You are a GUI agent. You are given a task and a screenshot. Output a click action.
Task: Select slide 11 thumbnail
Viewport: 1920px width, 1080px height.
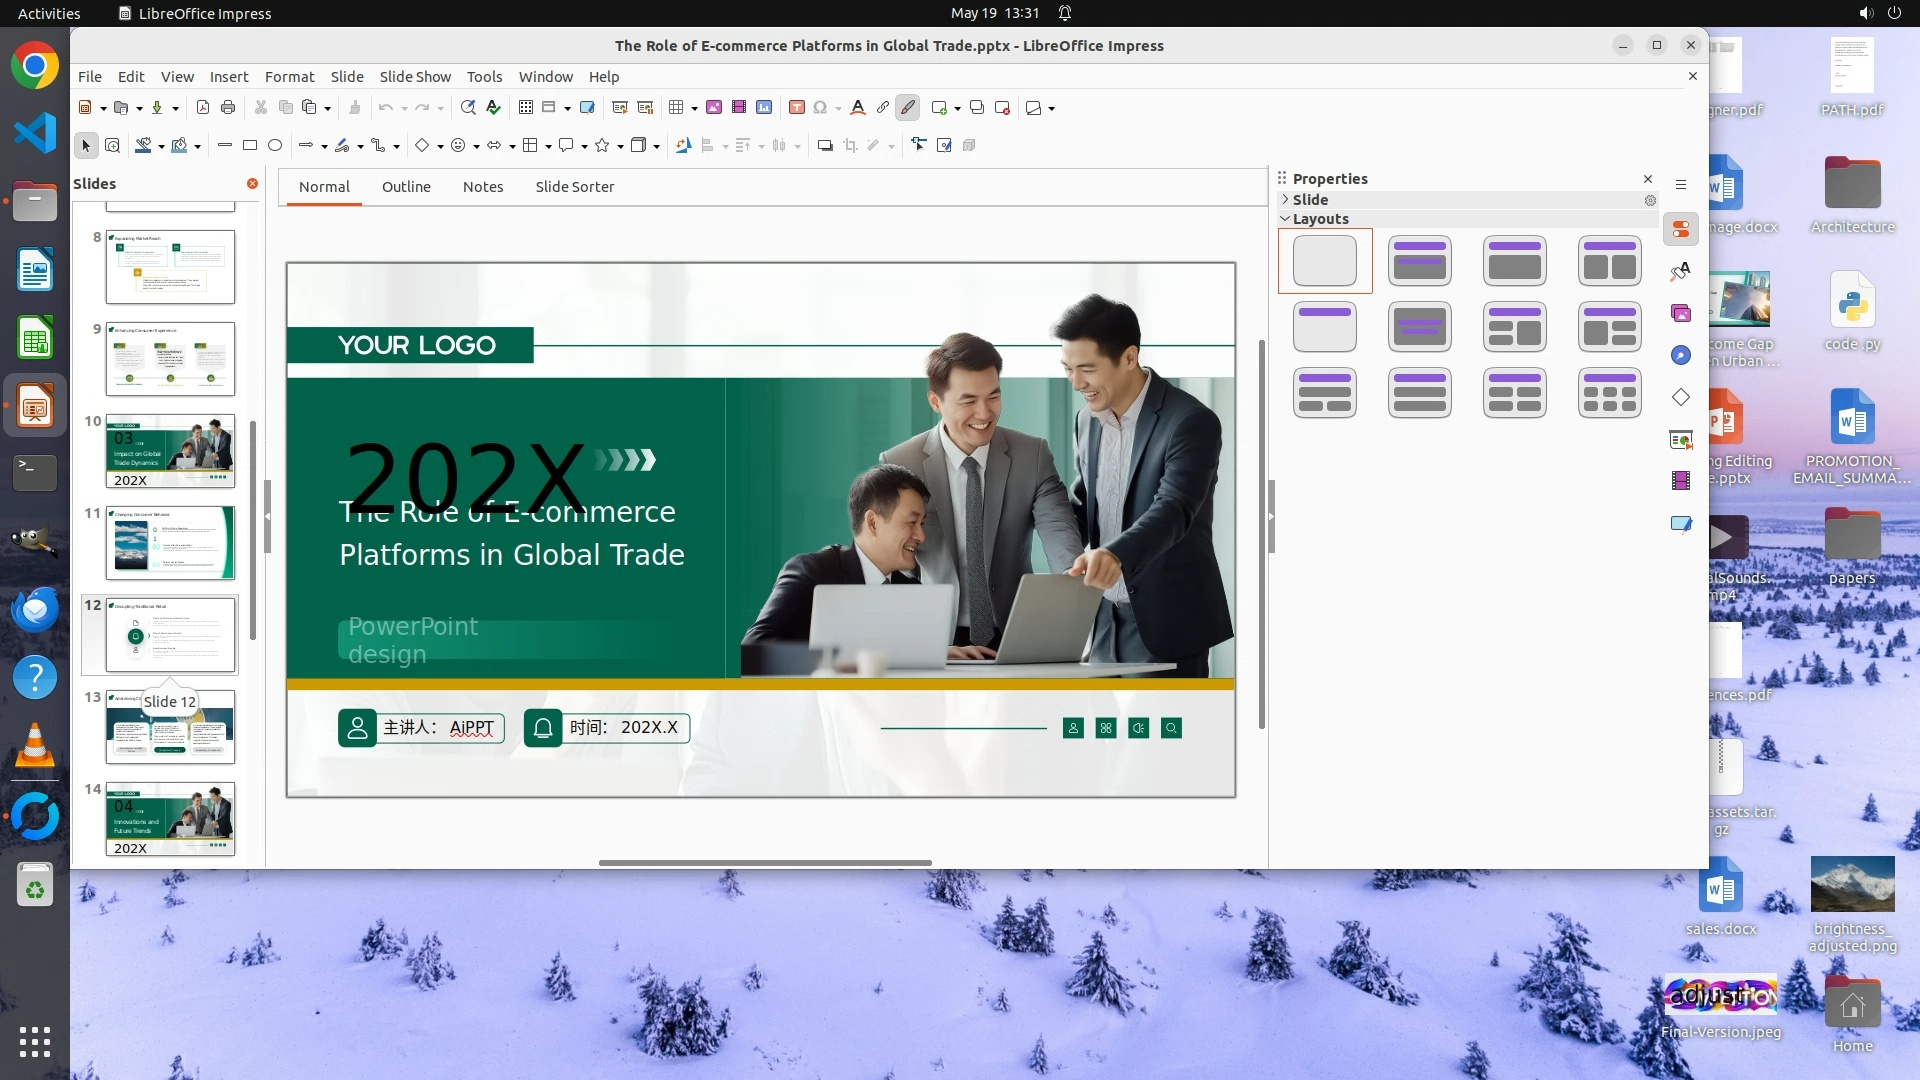(170, 543)
